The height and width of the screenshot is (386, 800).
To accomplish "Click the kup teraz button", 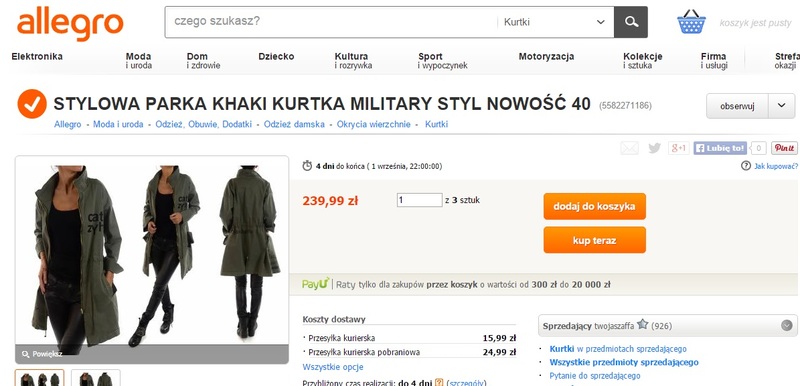I will coord(594,240).
